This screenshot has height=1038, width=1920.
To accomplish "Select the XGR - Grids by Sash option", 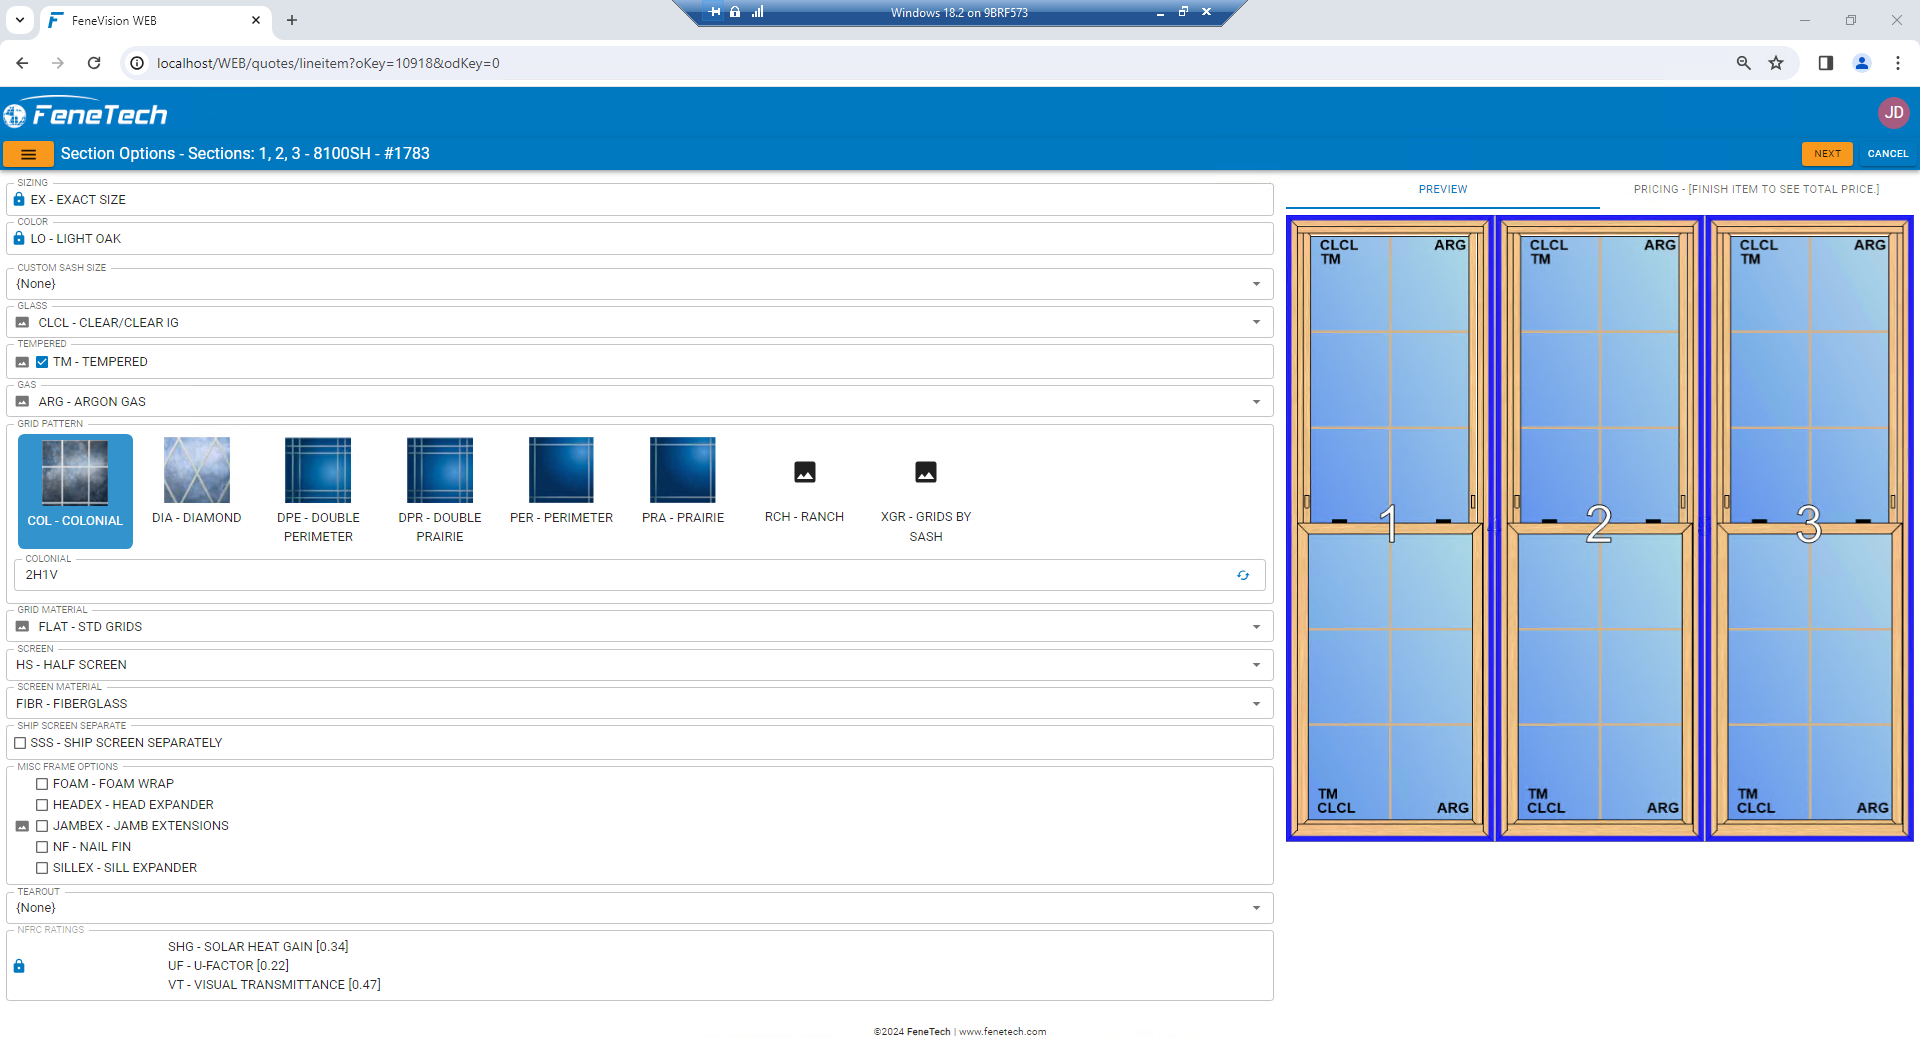I will pos(925,480).
